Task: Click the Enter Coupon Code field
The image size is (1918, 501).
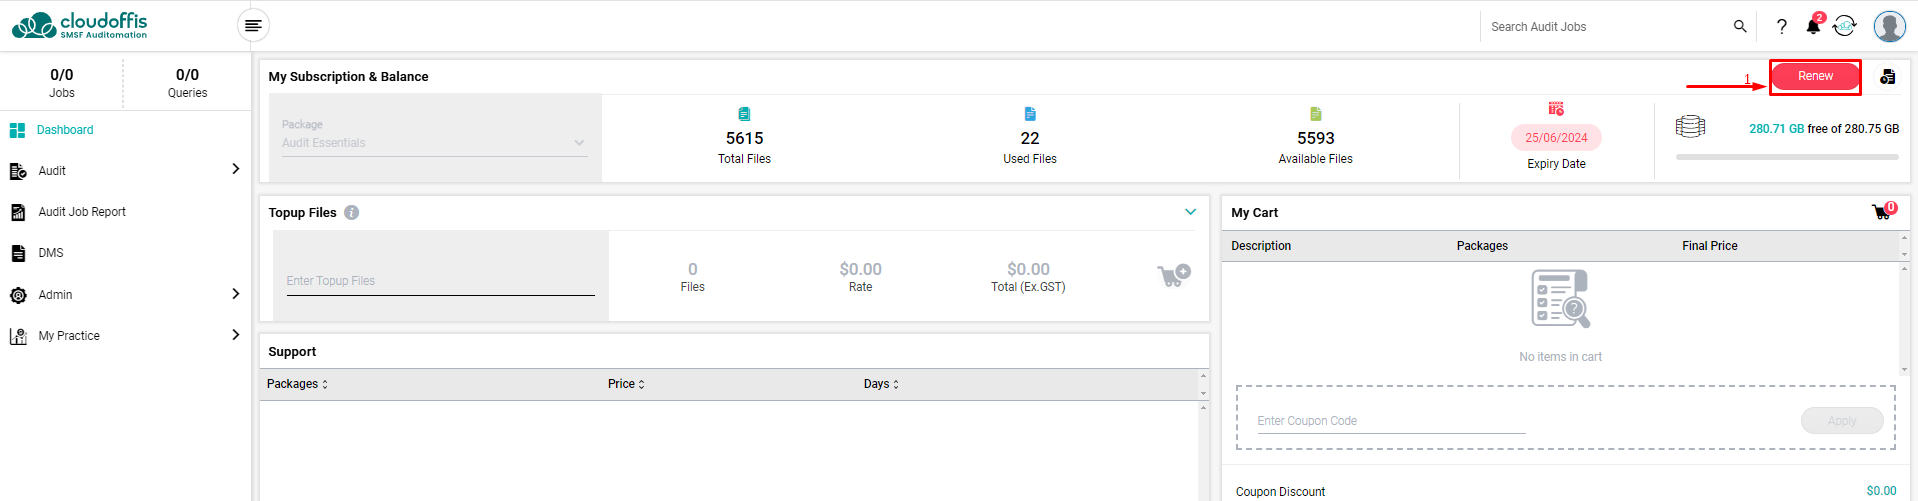Action: [x=1391, y=421]
